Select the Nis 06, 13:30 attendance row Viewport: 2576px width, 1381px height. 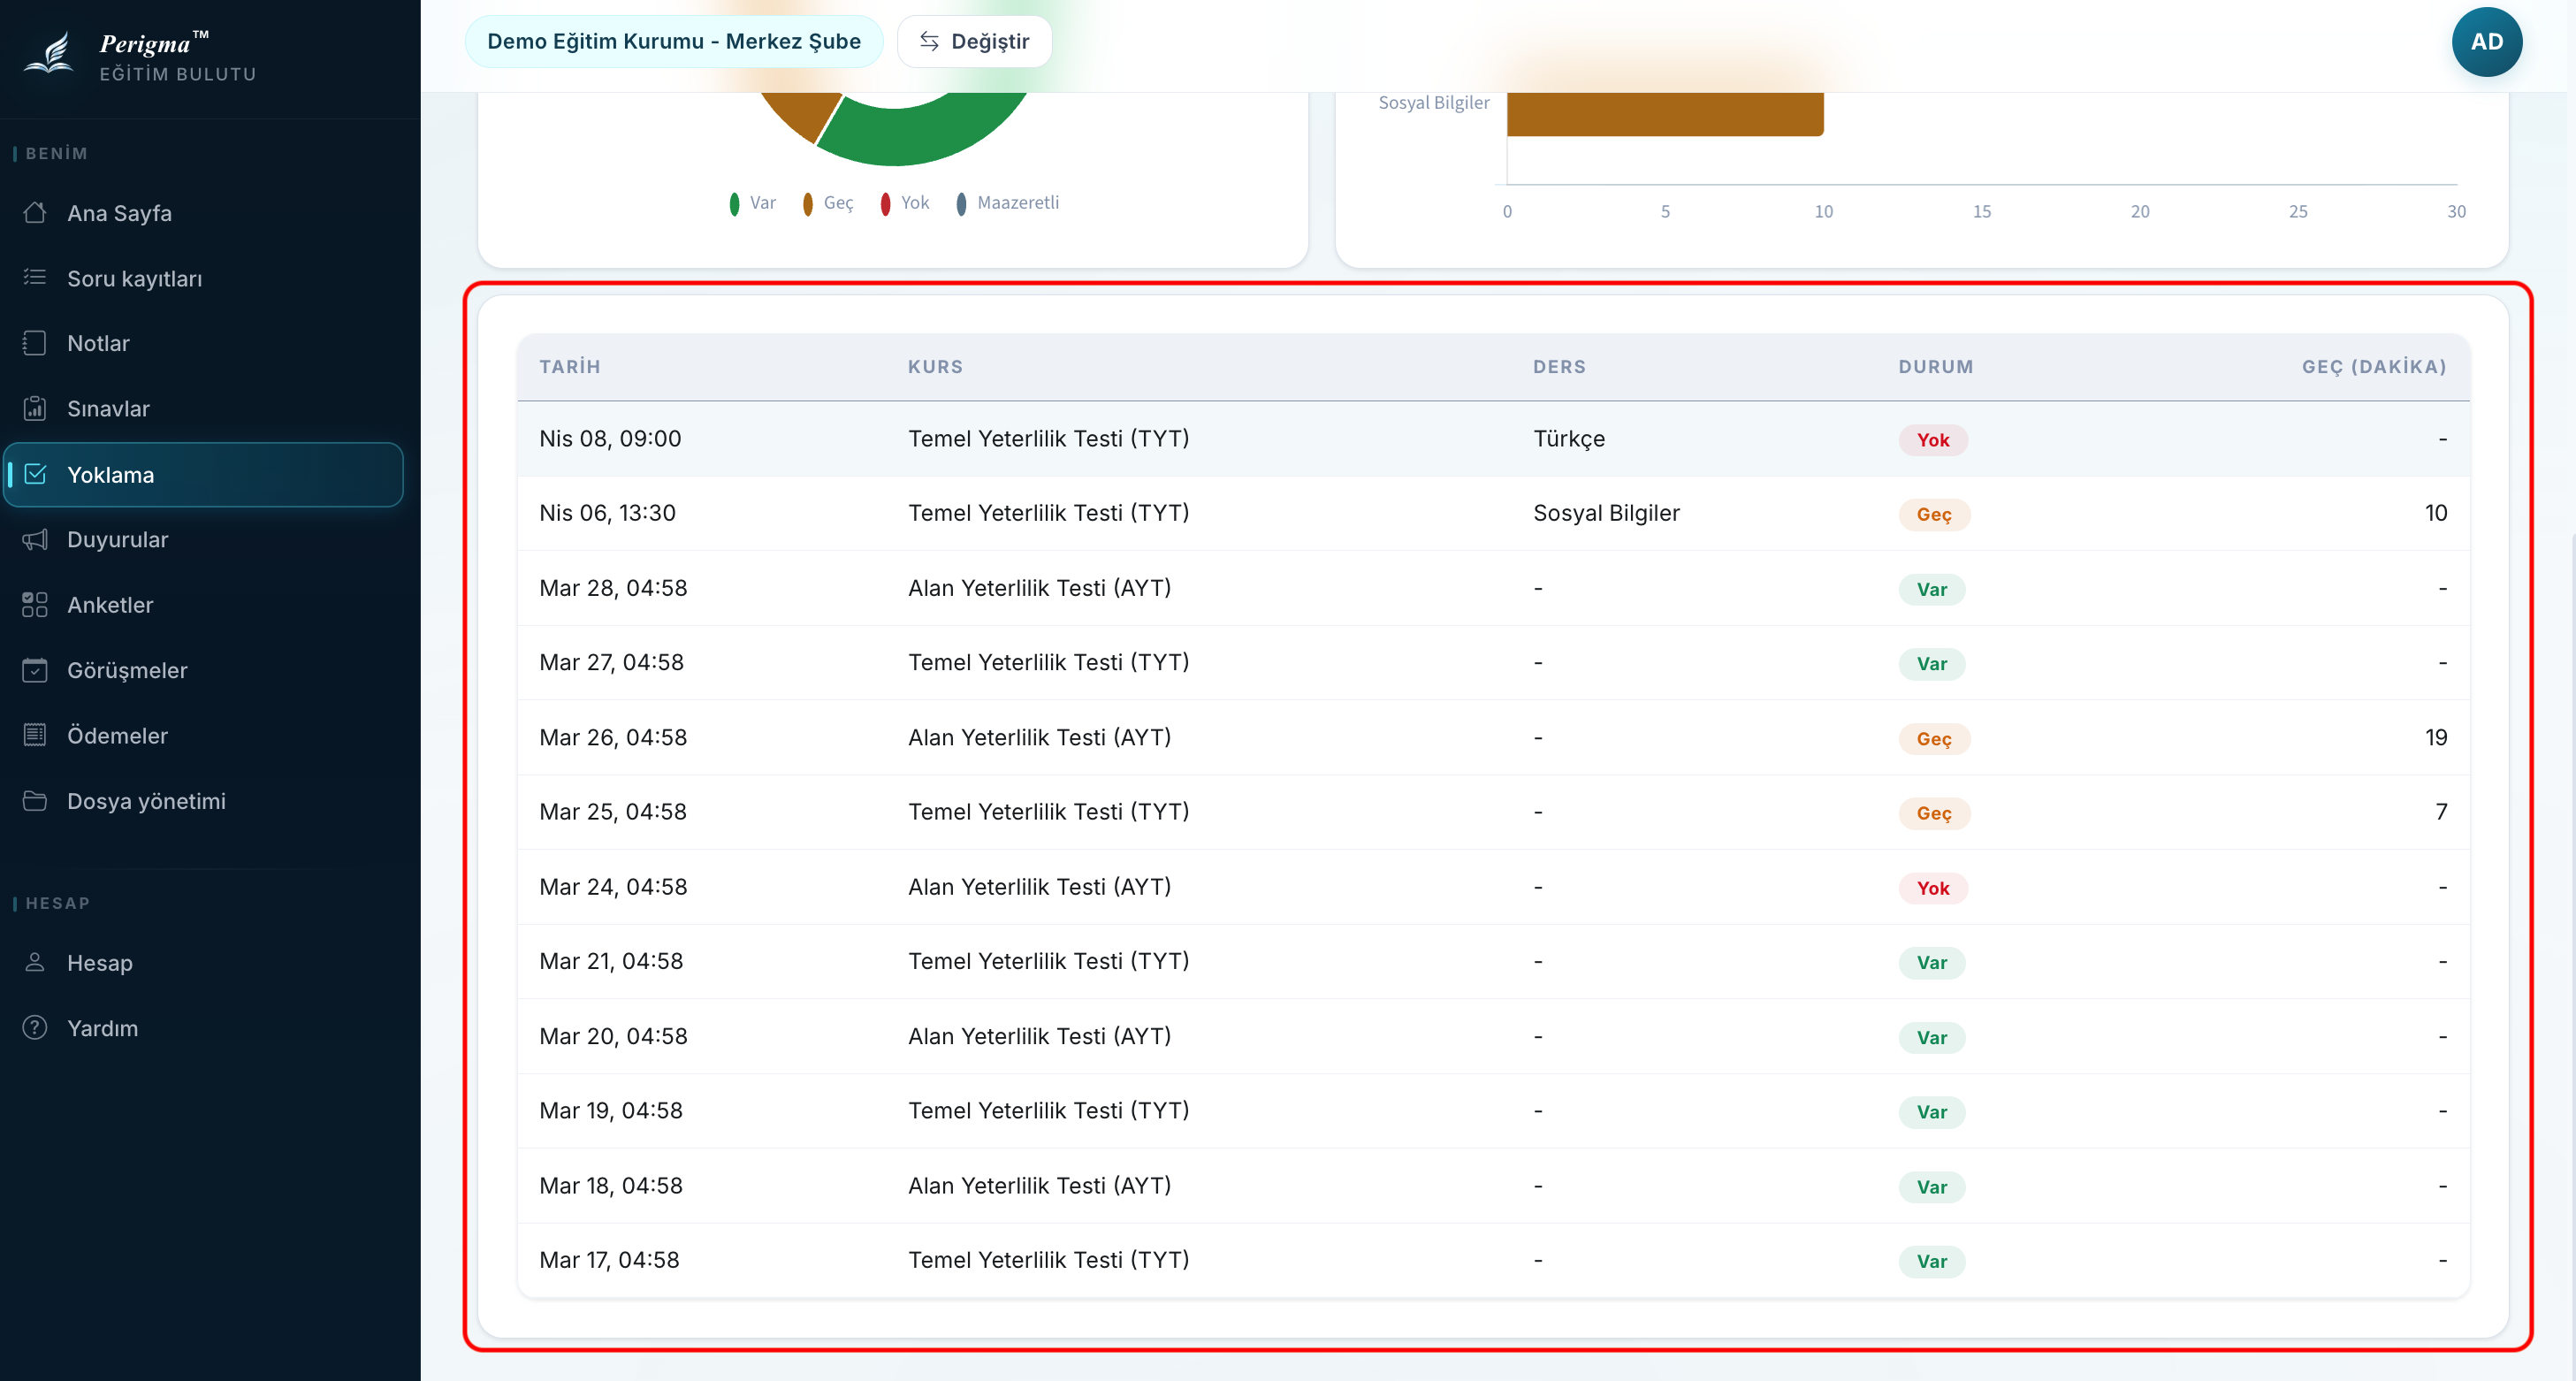pos(1493,513)
